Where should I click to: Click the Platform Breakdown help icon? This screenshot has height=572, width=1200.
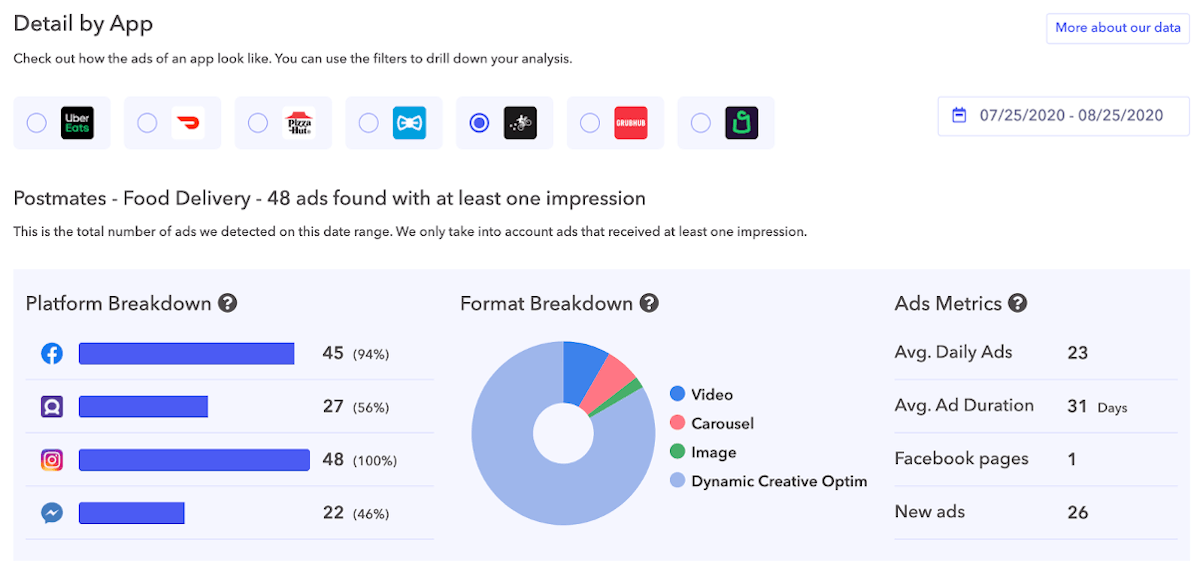tap(228, 303)
